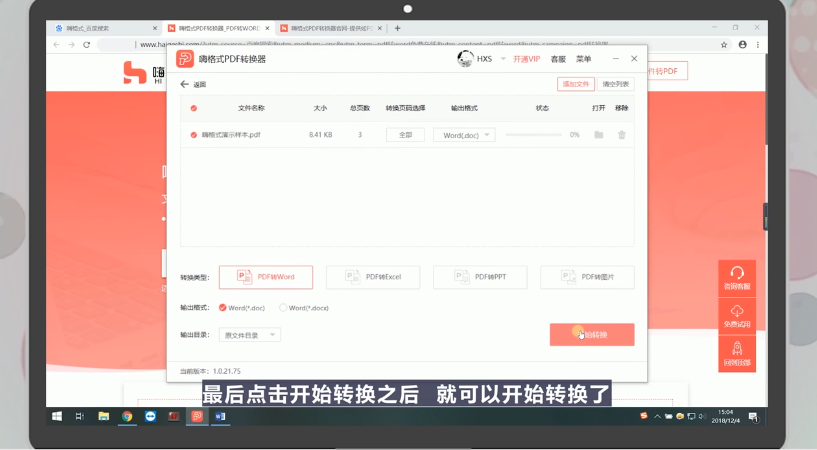Open tray hidden icons chevron
The height and width of the screenshot is (450, 817).
click(657, 416)
